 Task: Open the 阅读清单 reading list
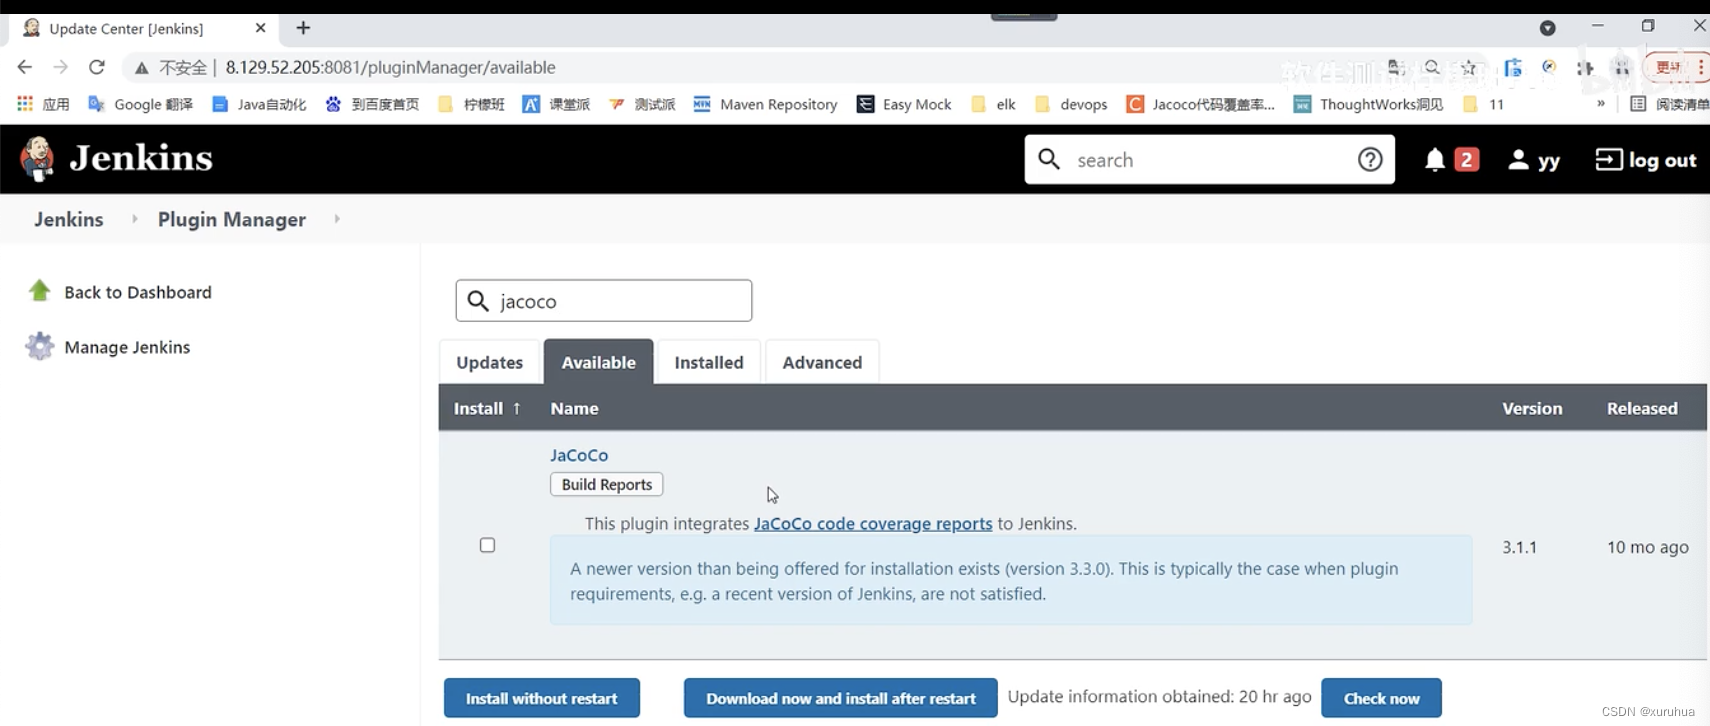point(1669,104)
